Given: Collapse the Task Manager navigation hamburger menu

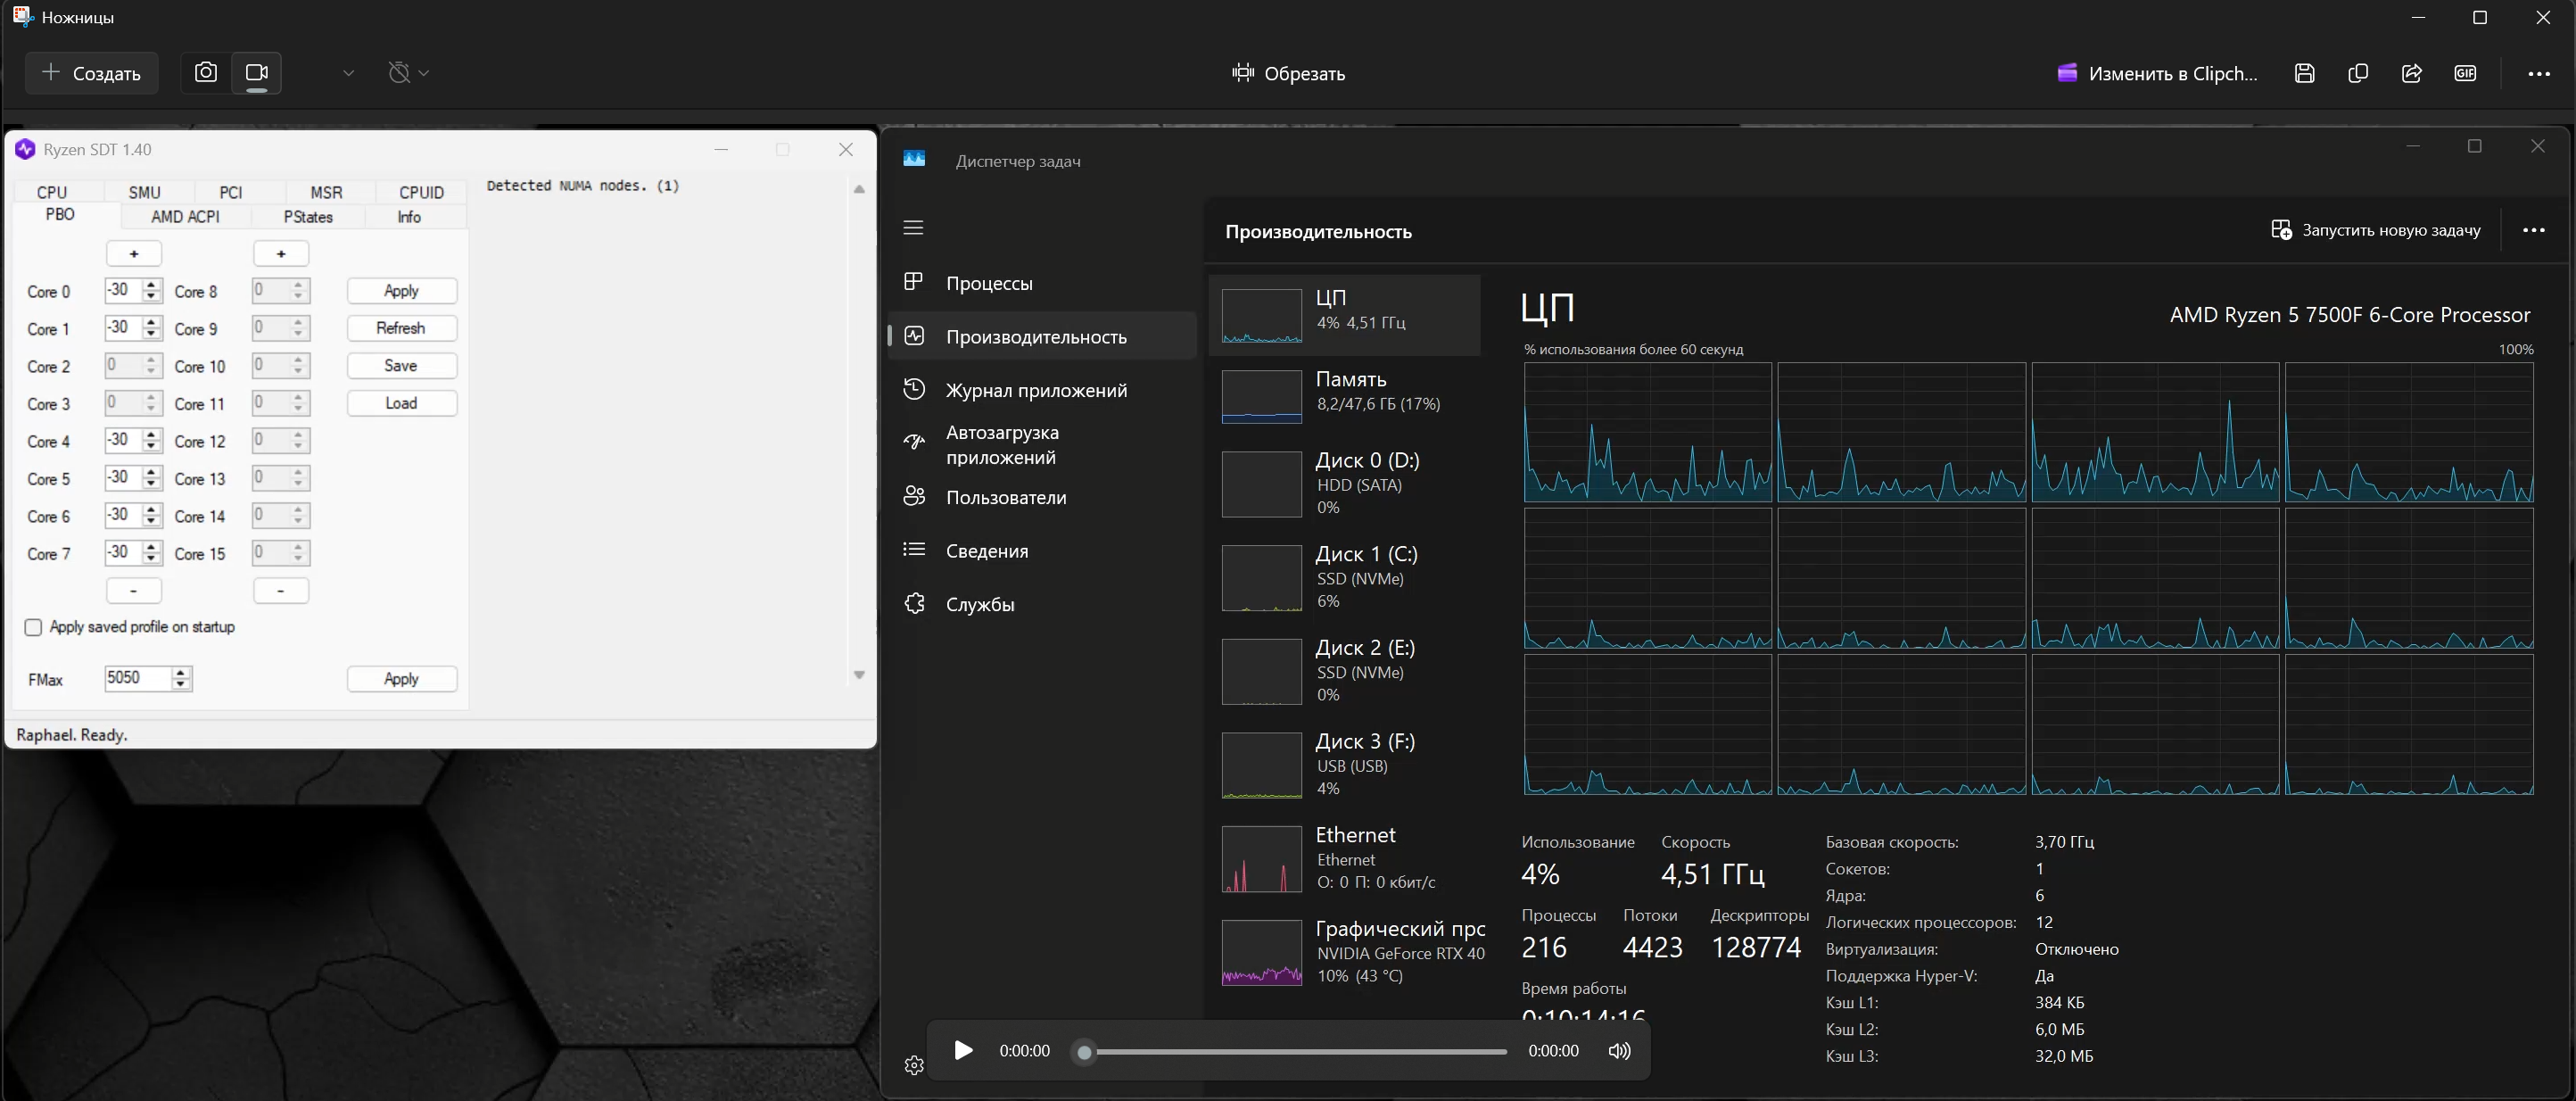Looking at the screenshot, I should [913, 228].
